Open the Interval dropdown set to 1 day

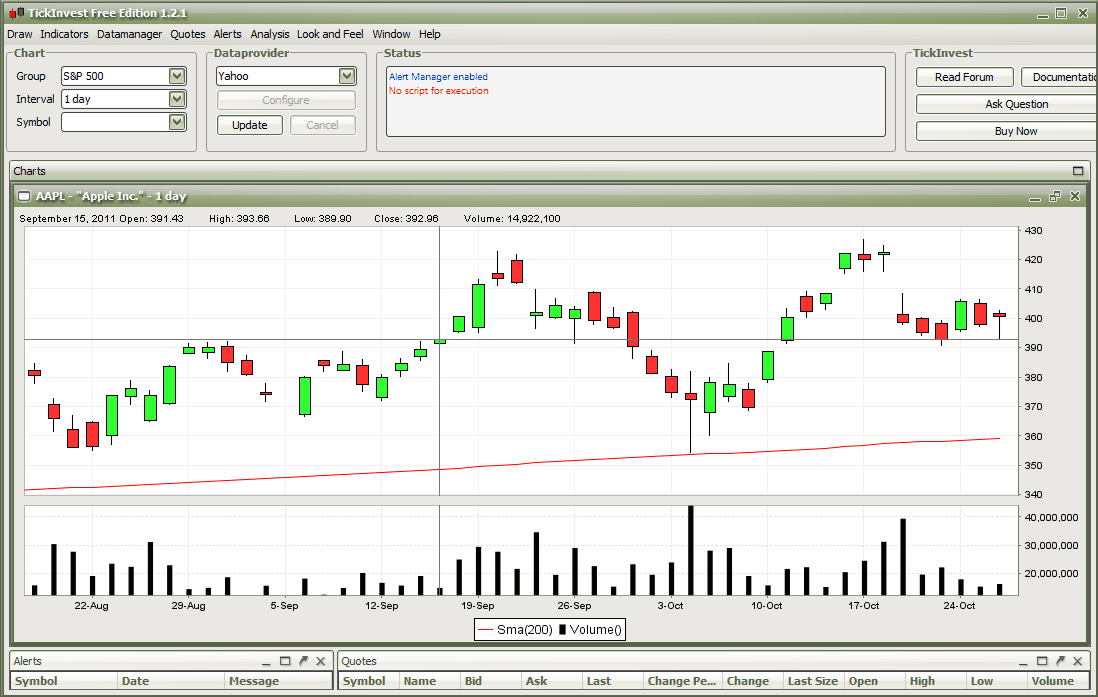coord(177,99)
